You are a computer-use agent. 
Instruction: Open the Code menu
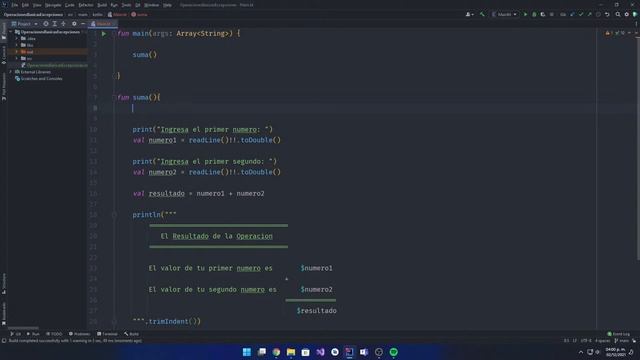(70, 5)
